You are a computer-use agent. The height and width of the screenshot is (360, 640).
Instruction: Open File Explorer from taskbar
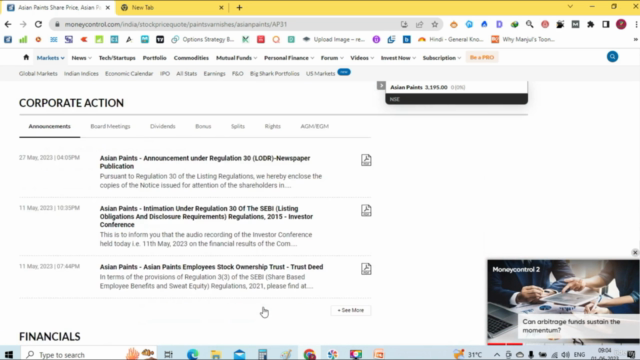click(x=216, y=354)
